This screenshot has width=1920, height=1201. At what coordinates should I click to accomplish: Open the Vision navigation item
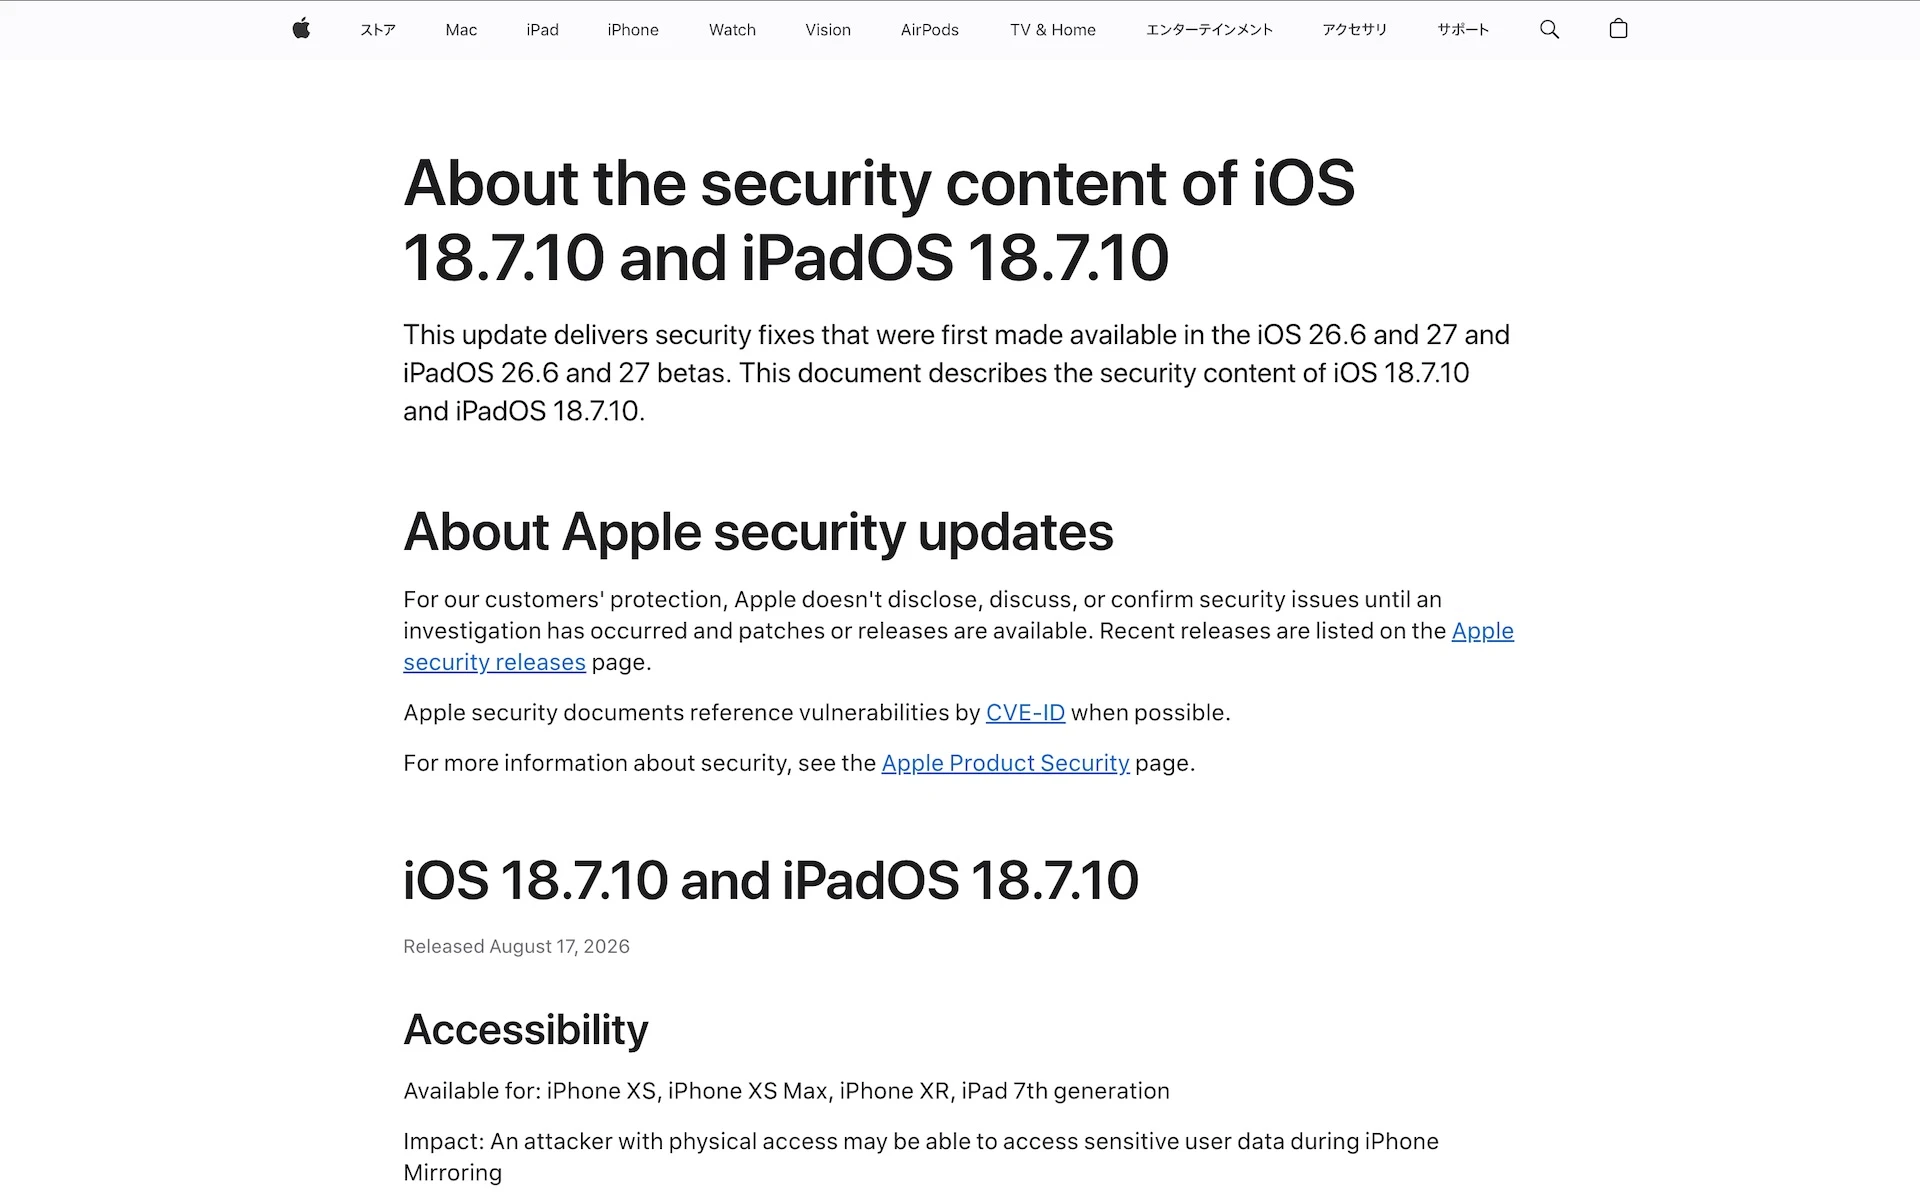[x=828, y=30]
